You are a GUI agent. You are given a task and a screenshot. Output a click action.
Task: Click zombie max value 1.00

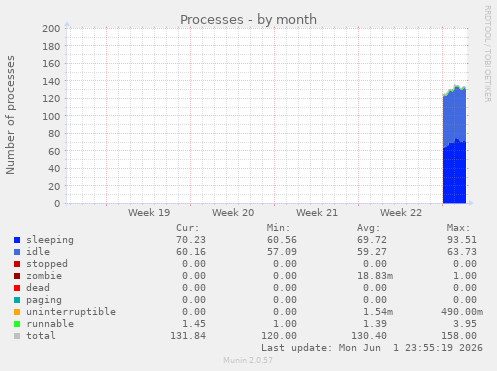[x=465, y=276]
